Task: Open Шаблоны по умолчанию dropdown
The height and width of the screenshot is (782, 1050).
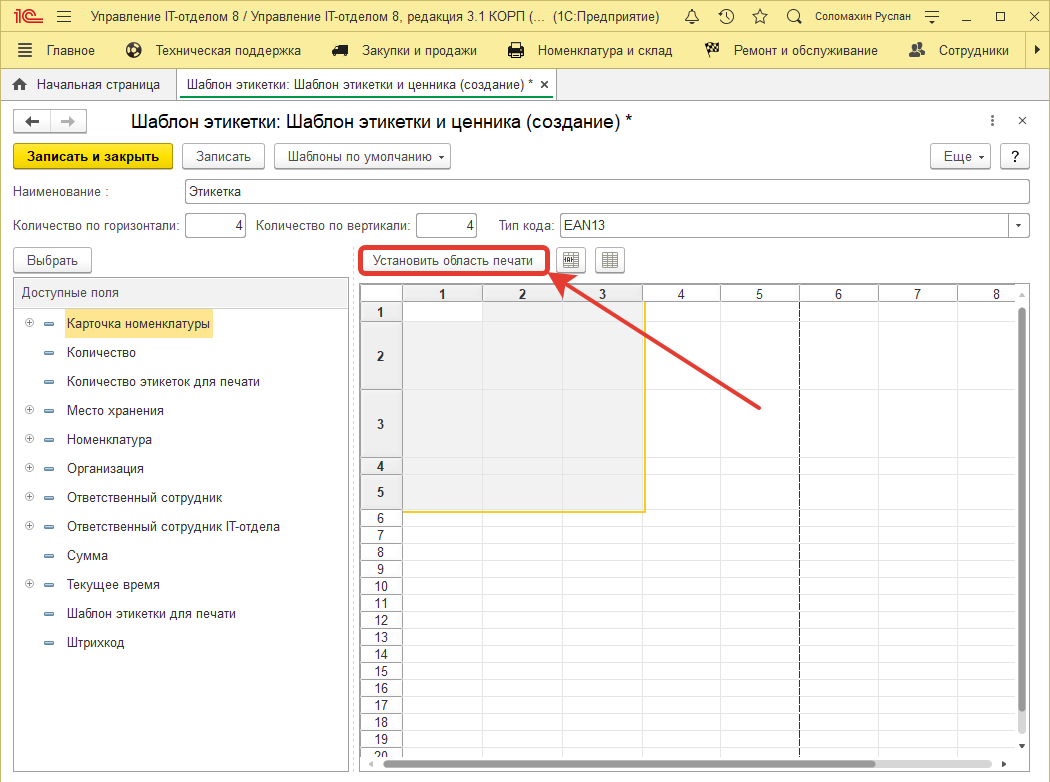Action: (x=362, y=157)
